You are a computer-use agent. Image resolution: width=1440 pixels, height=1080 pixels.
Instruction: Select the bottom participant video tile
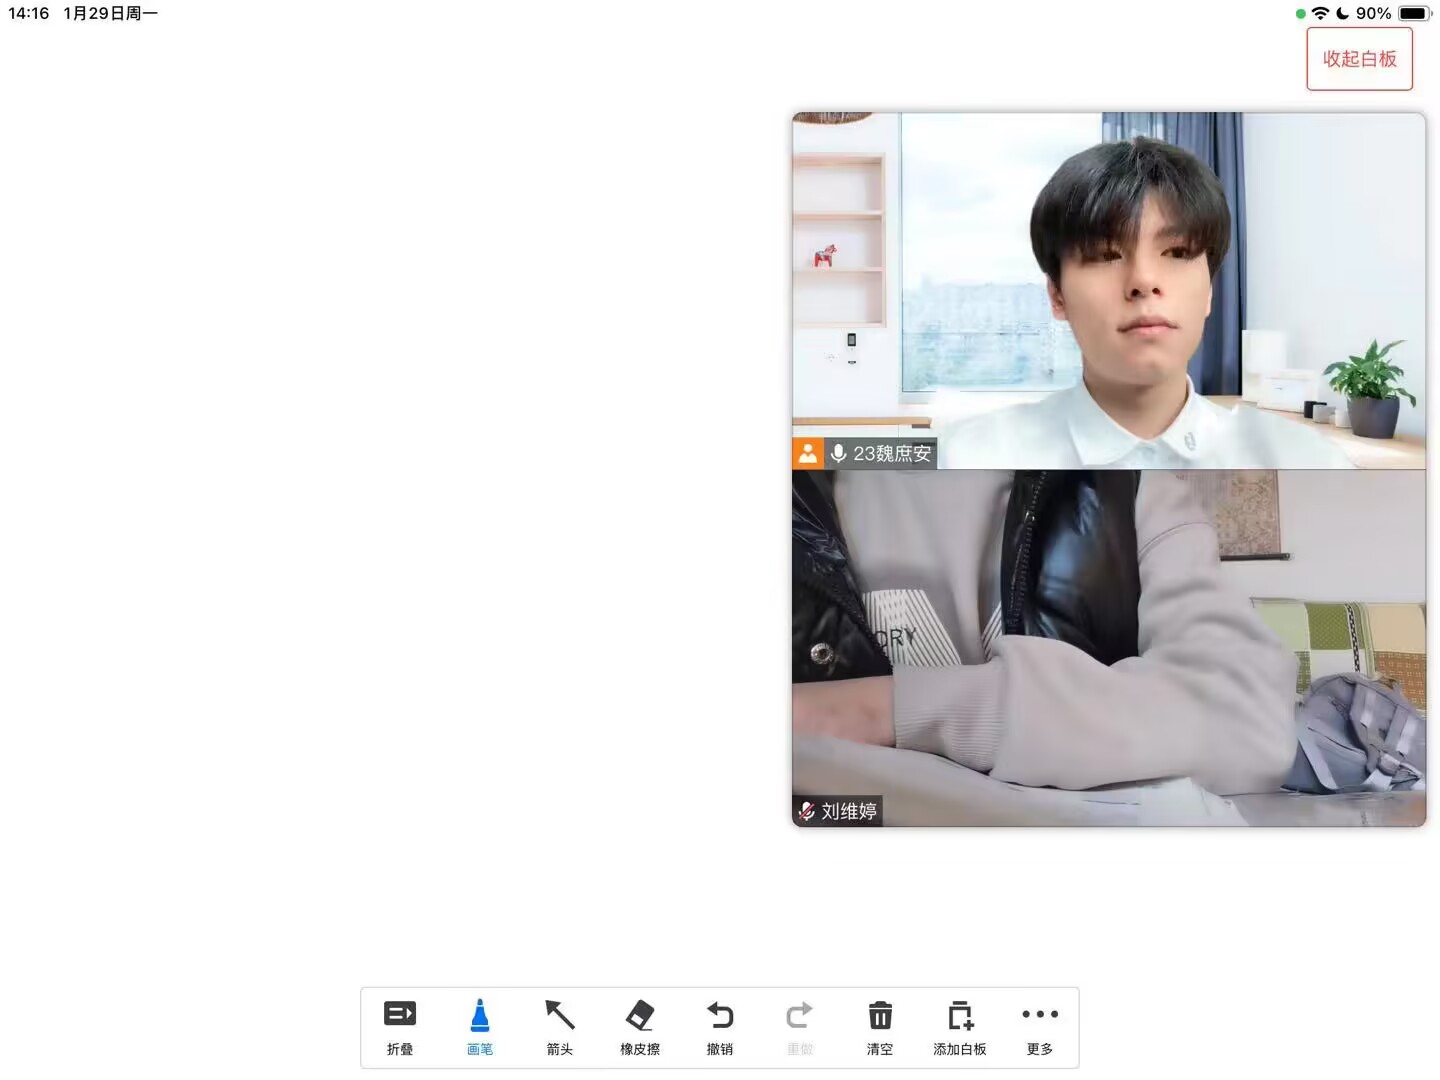click(x=1108, y=640)
